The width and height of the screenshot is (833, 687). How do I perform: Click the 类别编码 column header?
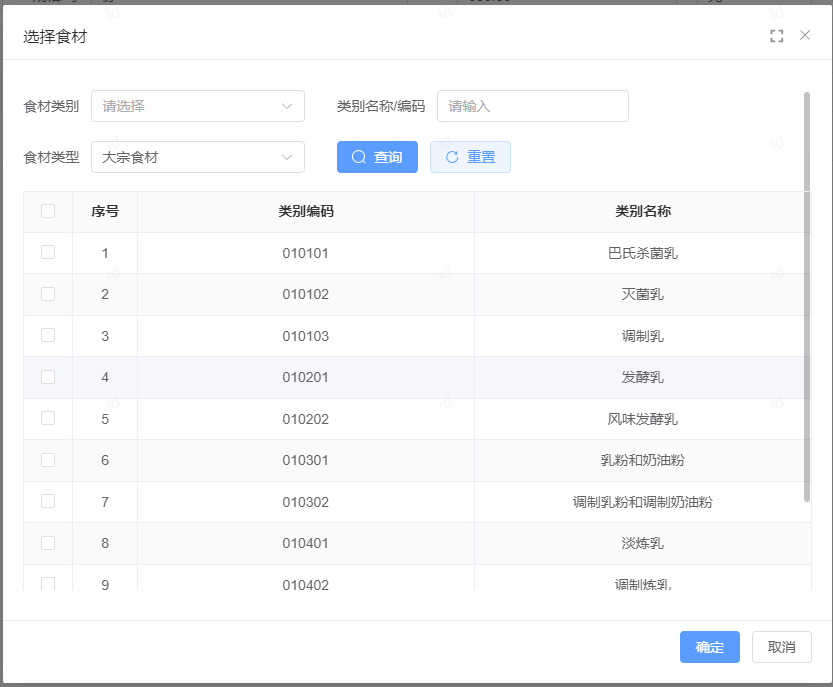pos(305,212)
